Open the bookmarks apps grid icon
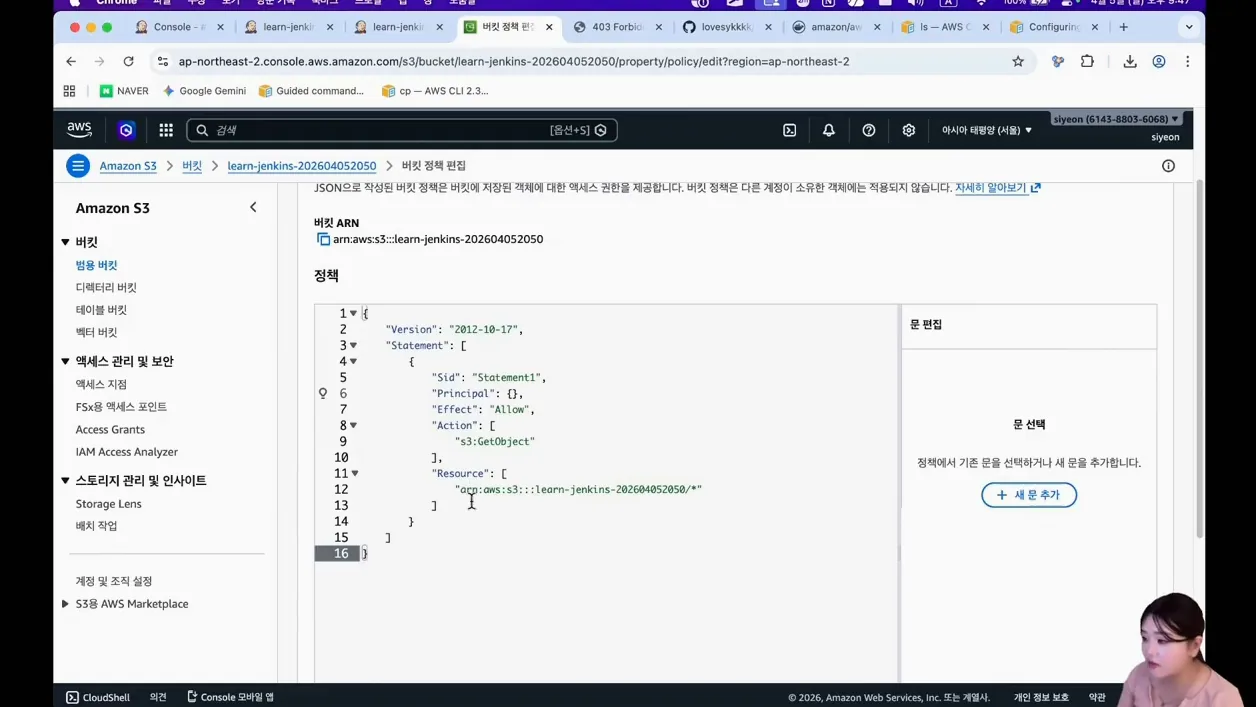This screenshot has width=1256, height=707. coord(69,91)
